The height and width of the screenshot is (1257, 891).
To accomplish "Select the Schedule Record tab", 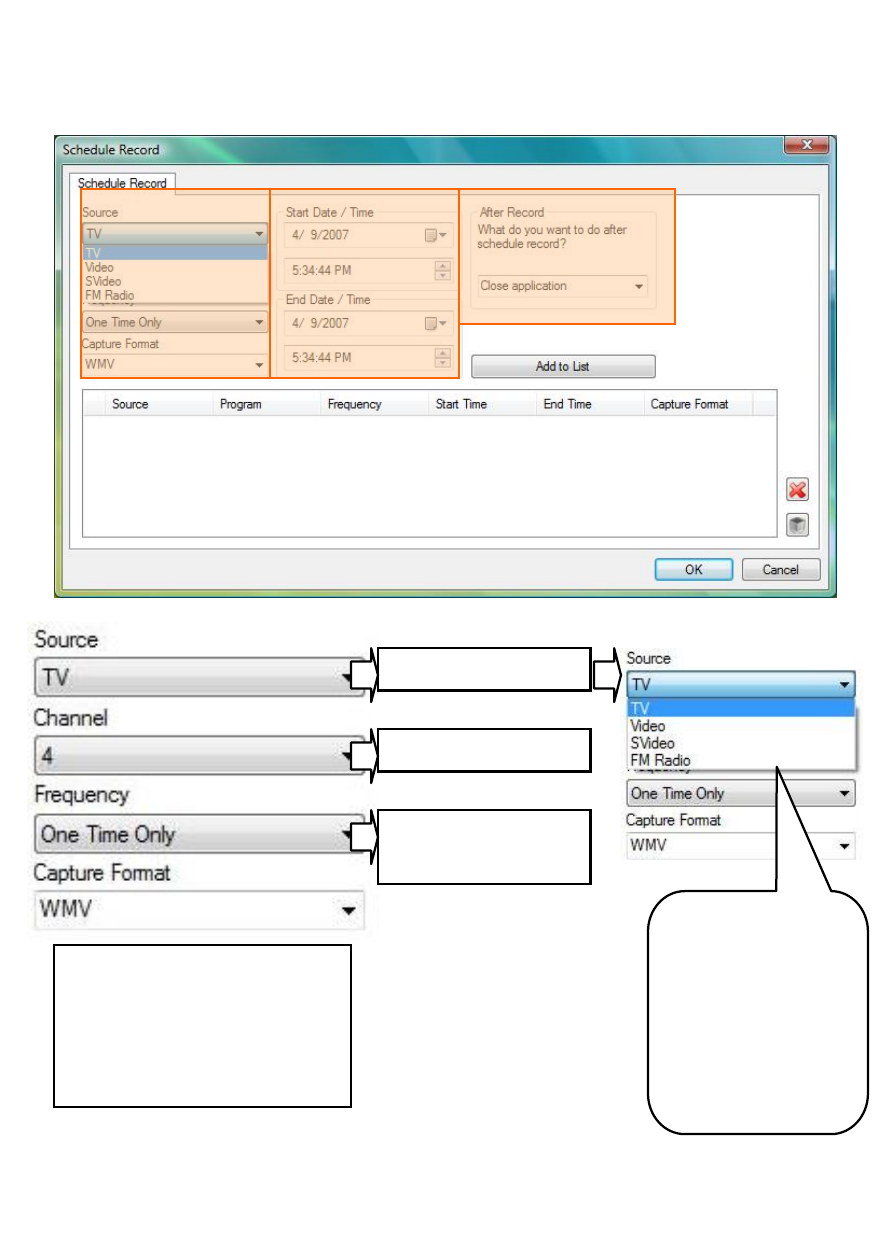I will pyautogui.click(x=121, y=183).
